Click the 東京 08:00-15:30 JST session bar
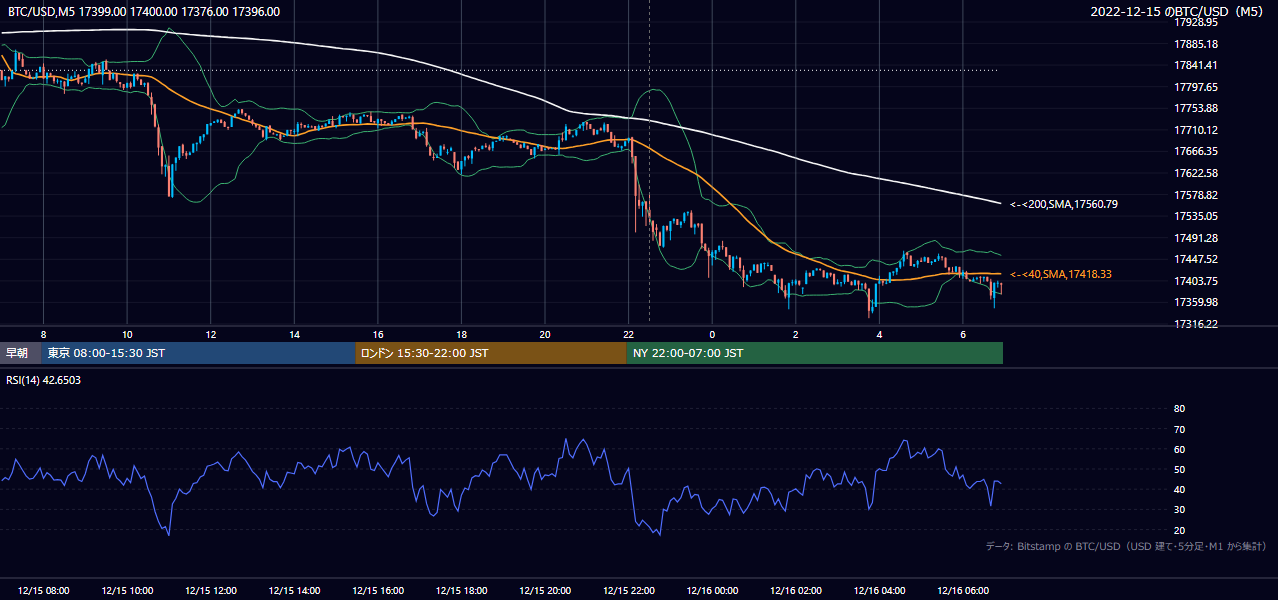 tap(199, 353)
